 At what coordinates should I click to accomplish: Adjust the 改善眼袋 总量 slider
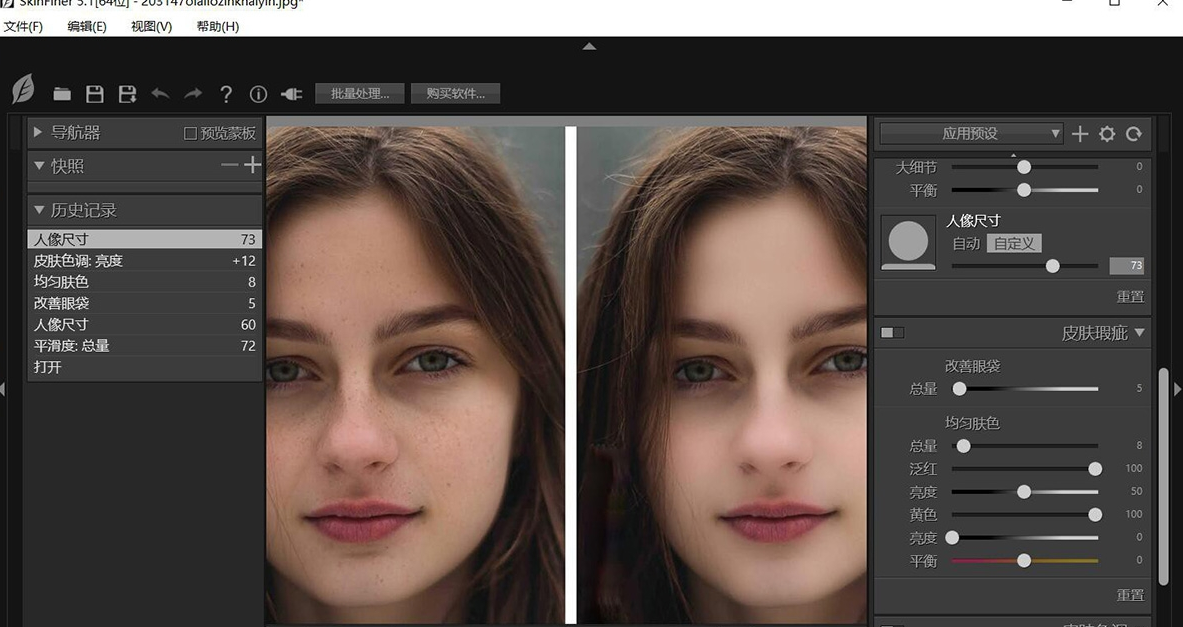tap(959, 389)
